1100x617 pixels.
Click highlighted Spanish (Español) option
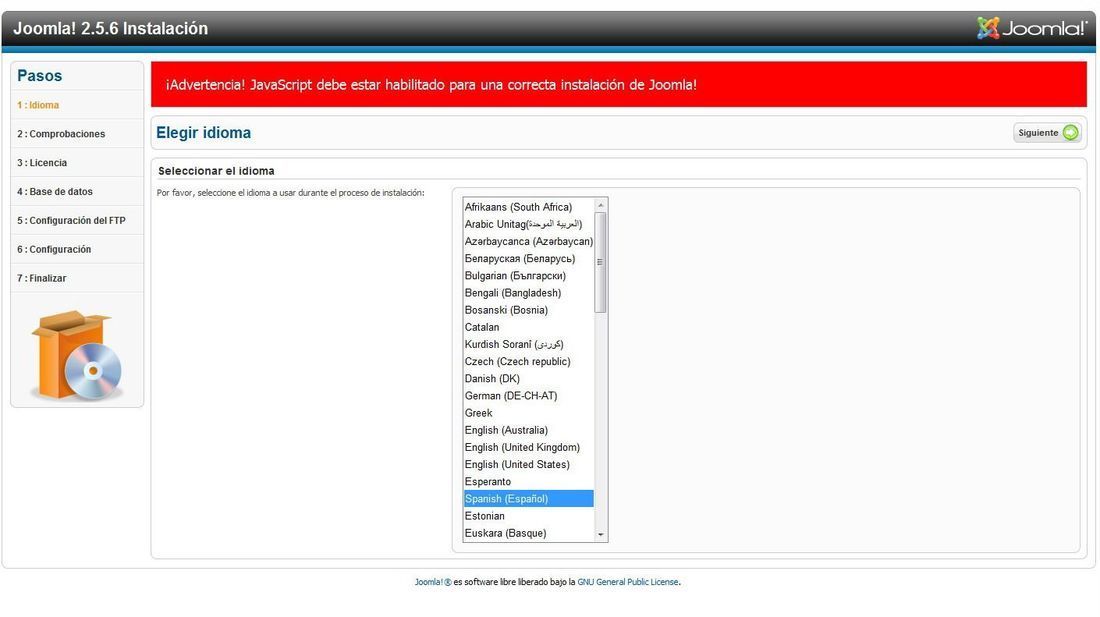point(529,499)
